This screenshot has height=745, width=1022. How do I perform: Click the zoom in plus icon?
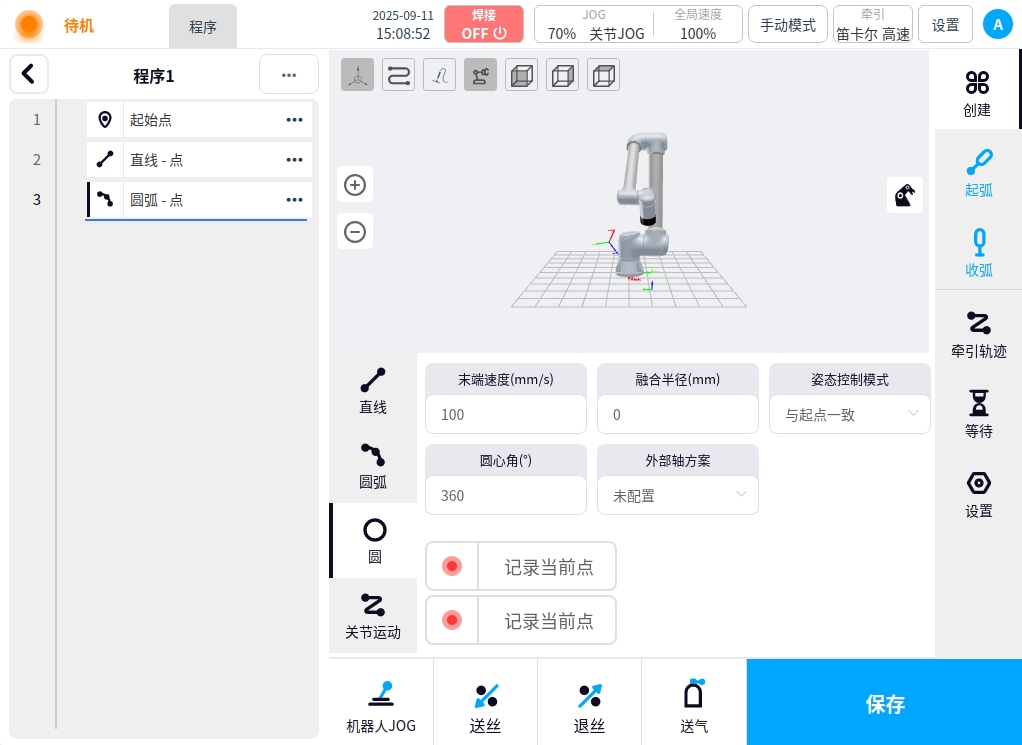tap(355, 185)
